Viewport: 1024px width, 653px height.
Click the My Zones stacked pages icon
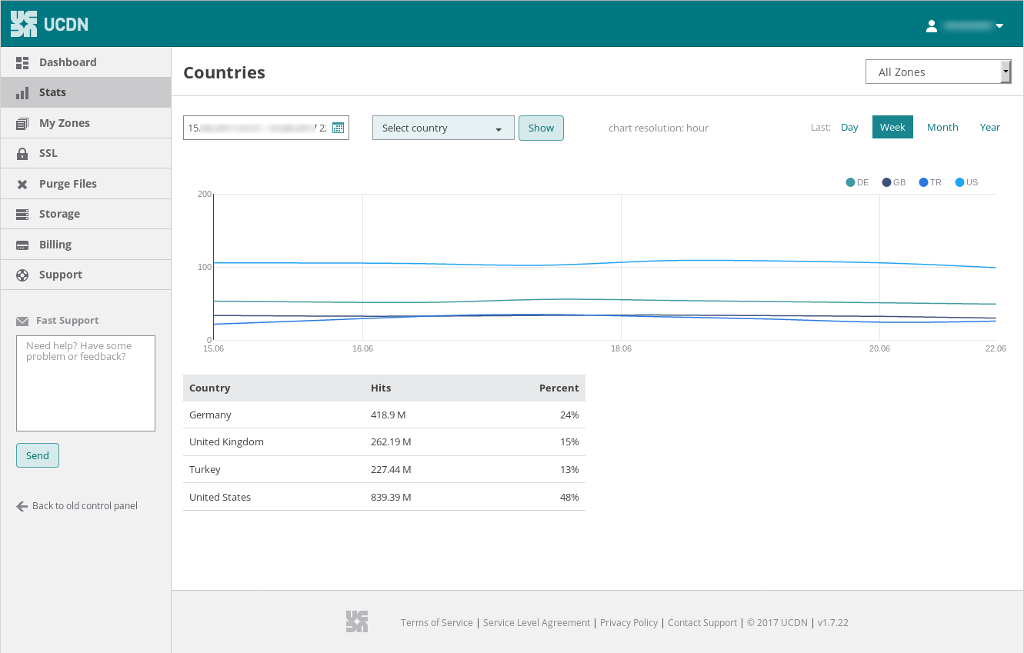(22, 124)
